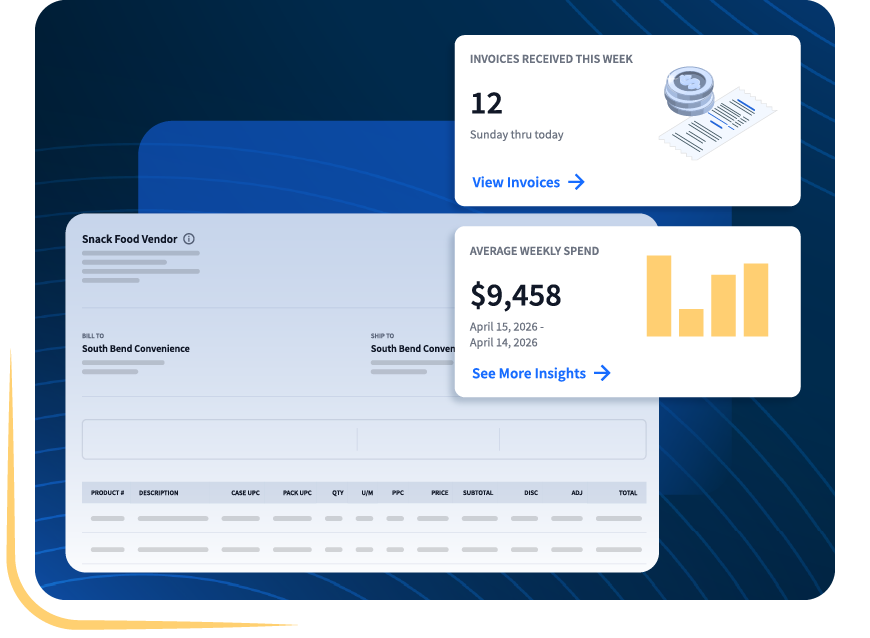Open the See More Insights link

point(529,373)
